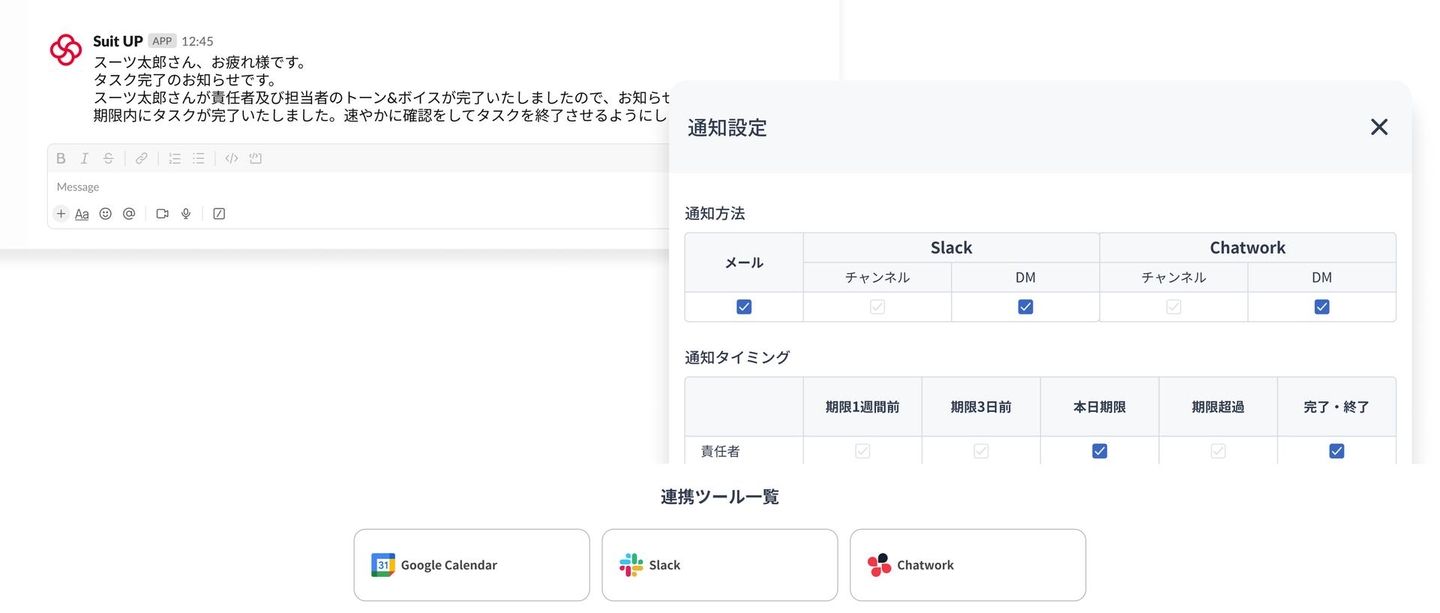Uncheck the メール notification checkbox
The height and width of the screenshot is (613, 1440).
point(744,307)
